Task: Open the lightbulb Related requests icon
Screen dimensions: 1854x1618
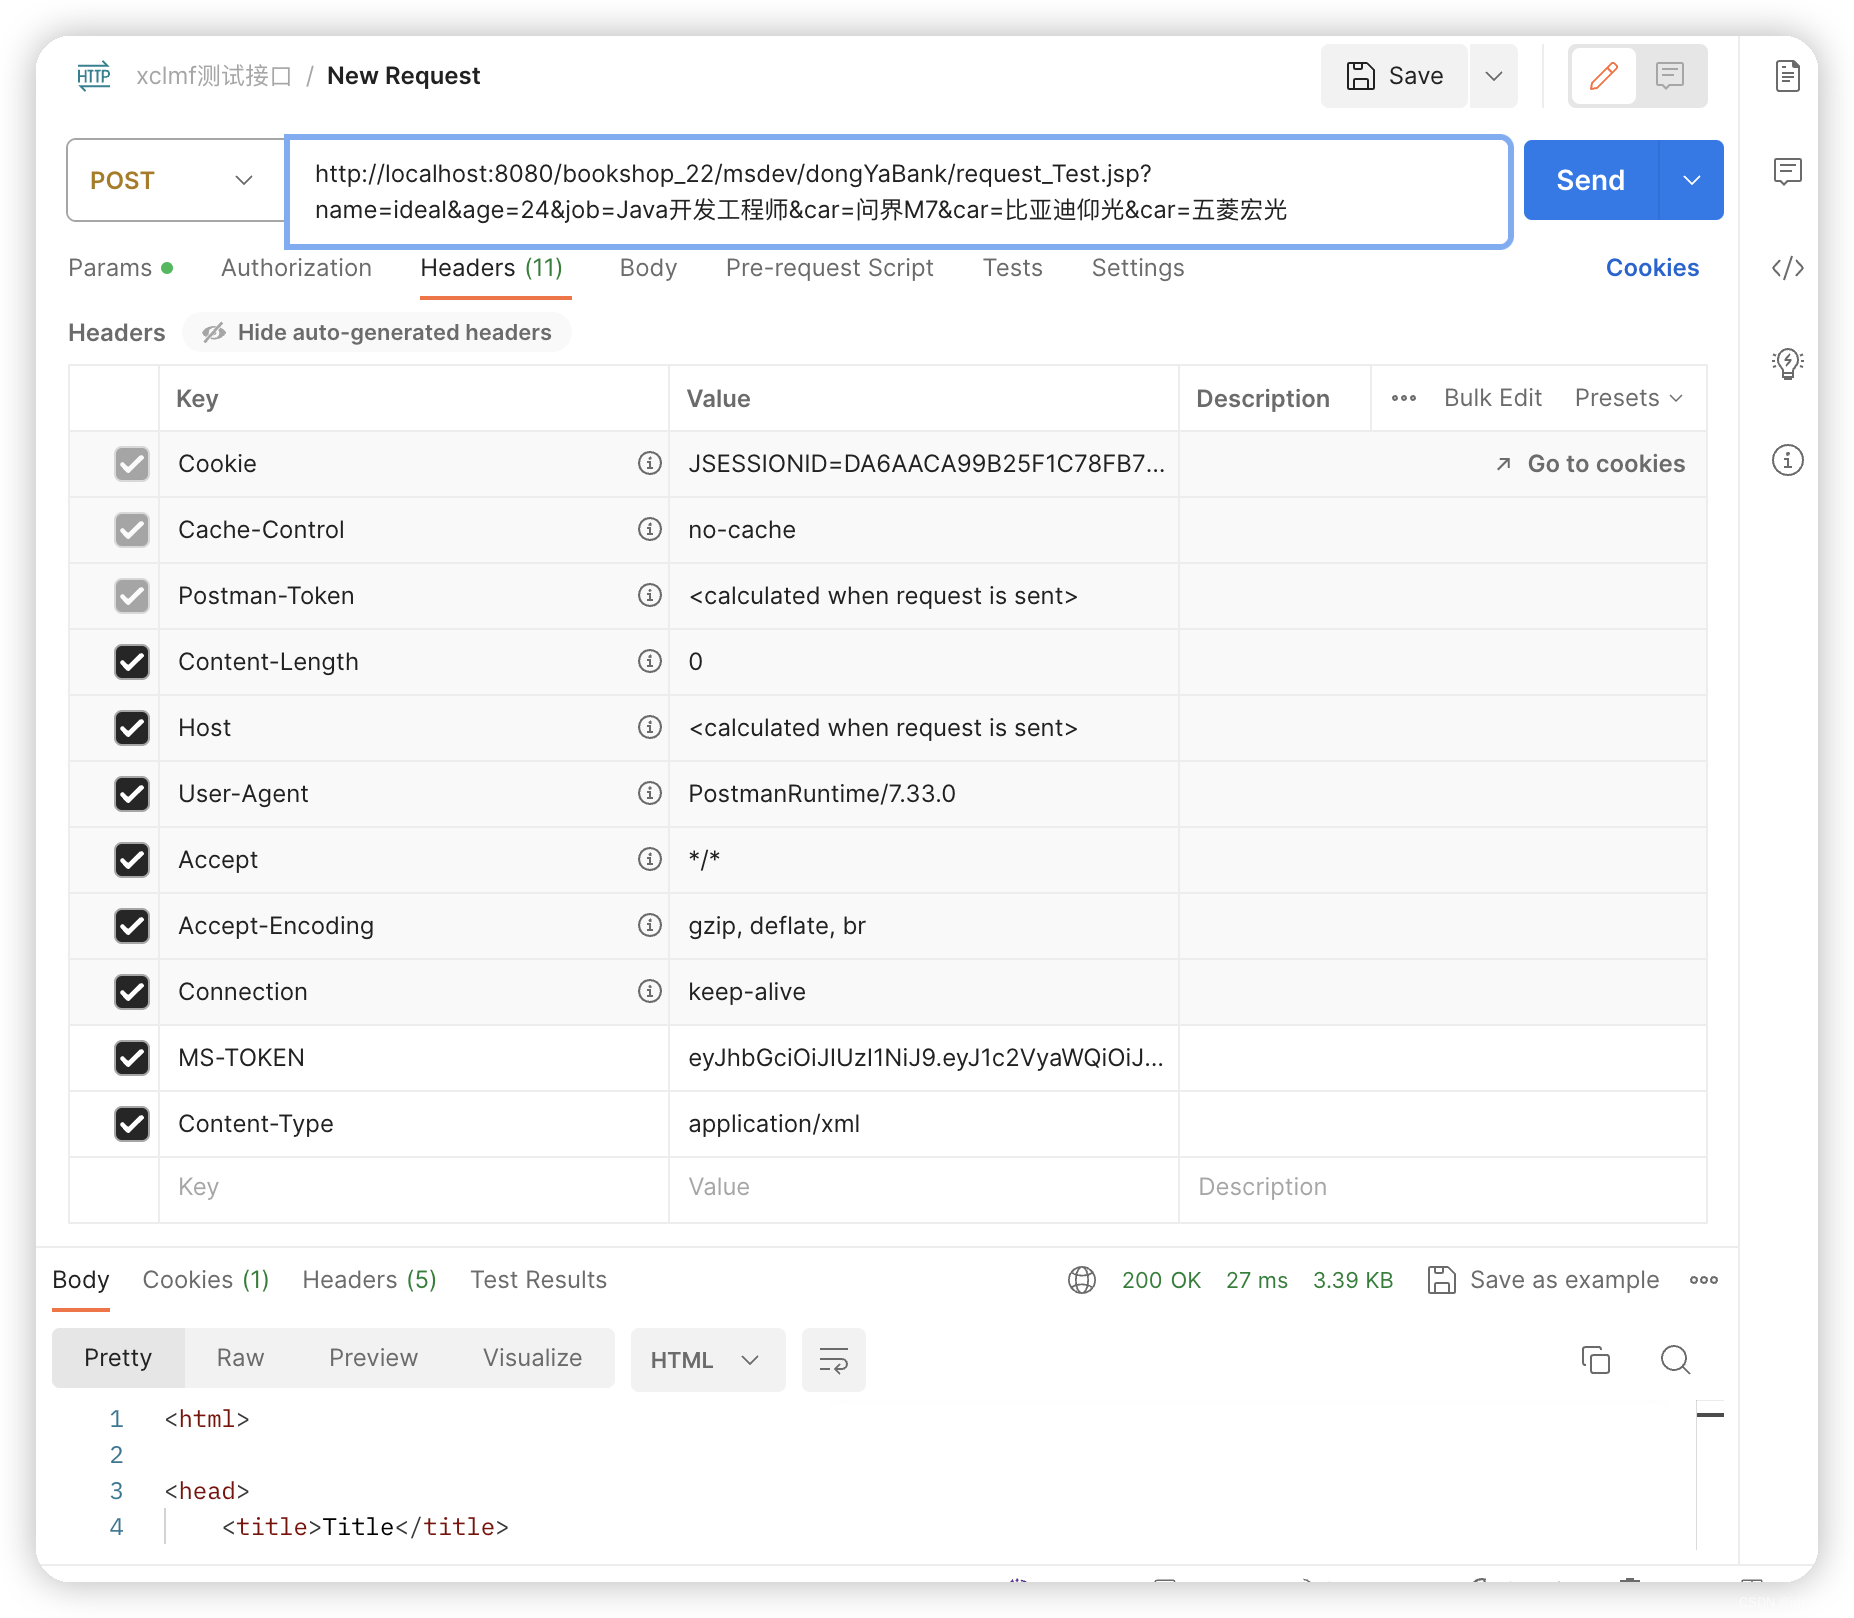Action: pyautogui.click(x=1788, y=363)
